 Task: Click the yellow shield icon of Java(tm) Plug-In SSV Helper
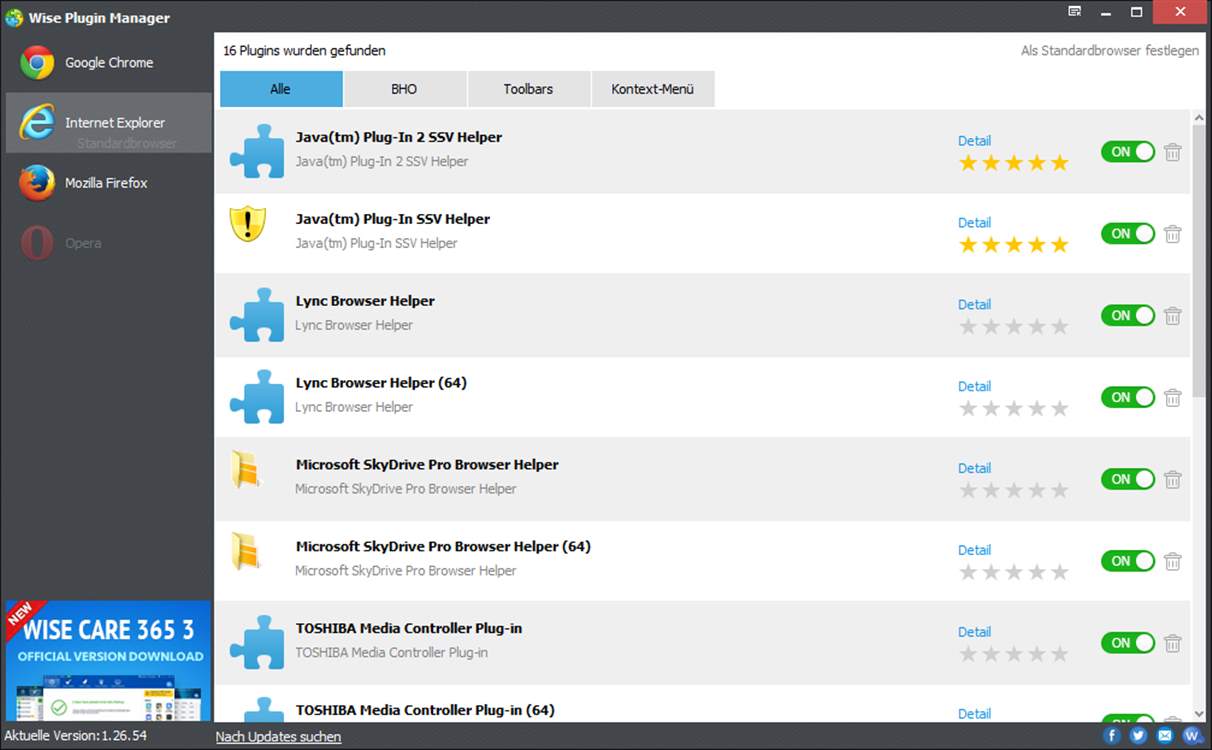pos(247,224)
